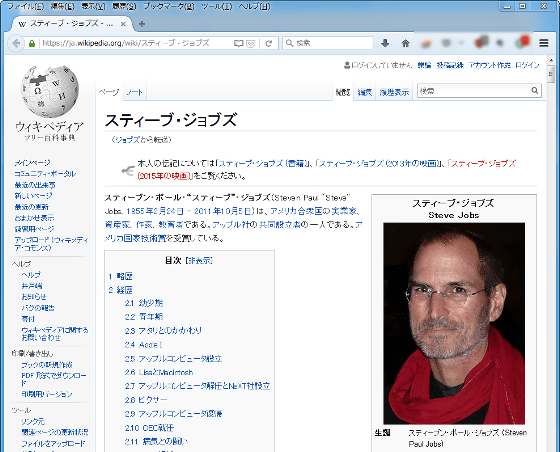Hide contents via 非表示 toggle
560x452 pixels.
click(199, 261)
